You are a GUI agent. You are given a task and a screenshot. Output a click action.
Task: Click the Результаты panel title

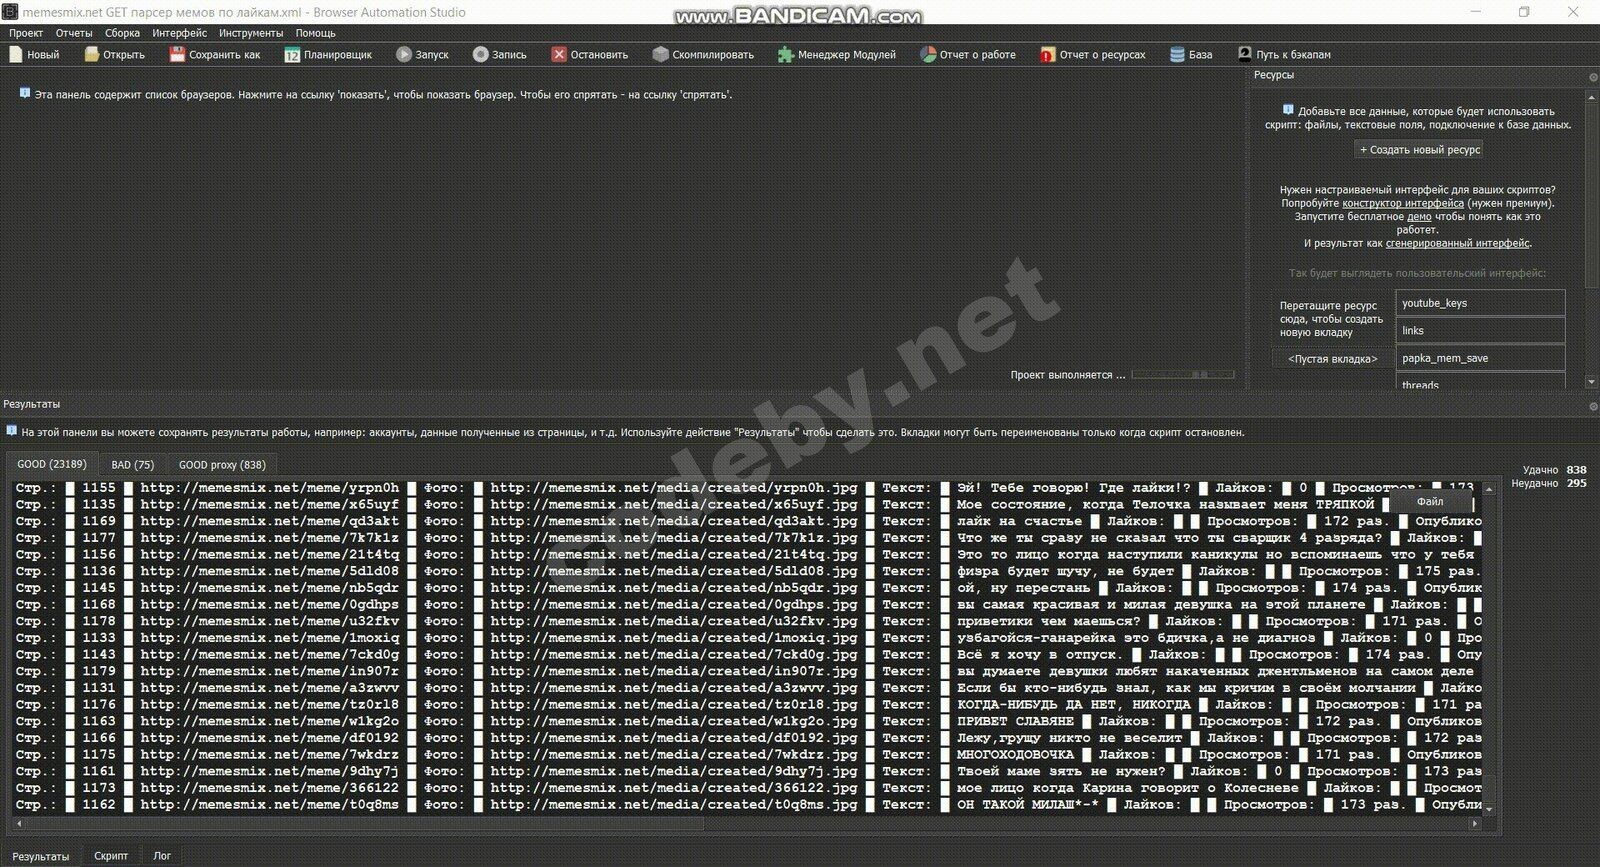pos(32,404)
